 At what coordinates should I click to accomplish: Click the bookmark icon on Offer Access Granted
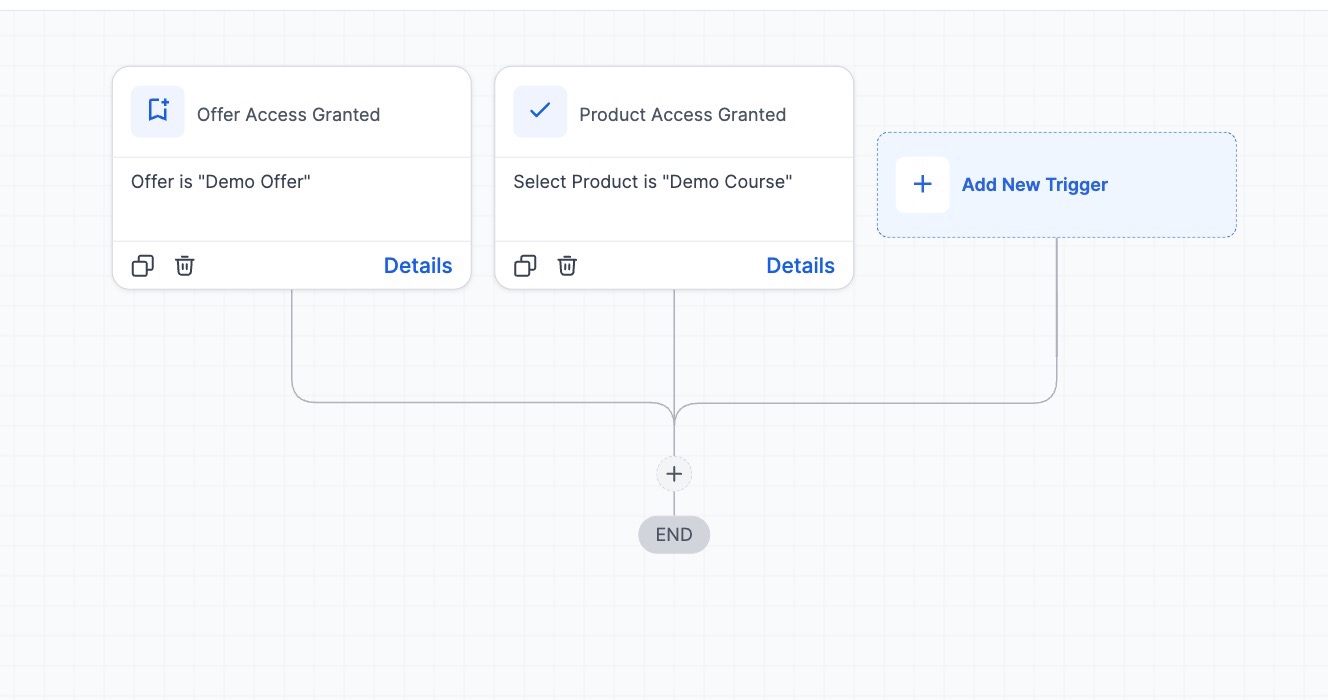click(158, 111)
